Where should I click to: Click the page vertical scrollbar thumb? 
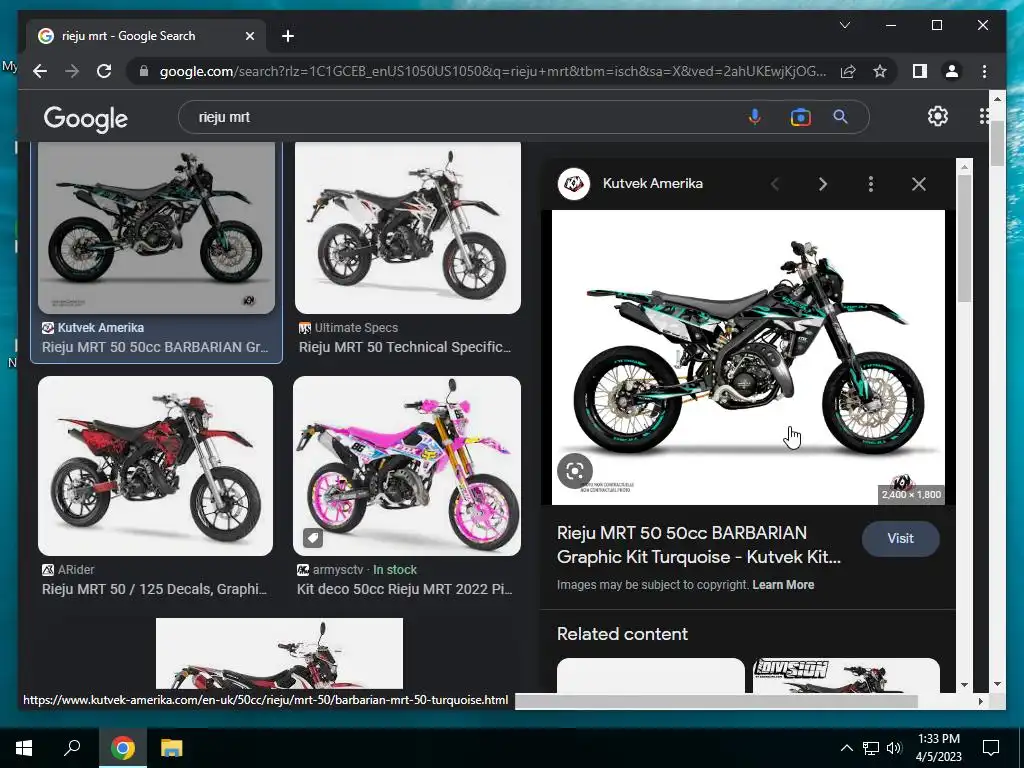[997, 144]
